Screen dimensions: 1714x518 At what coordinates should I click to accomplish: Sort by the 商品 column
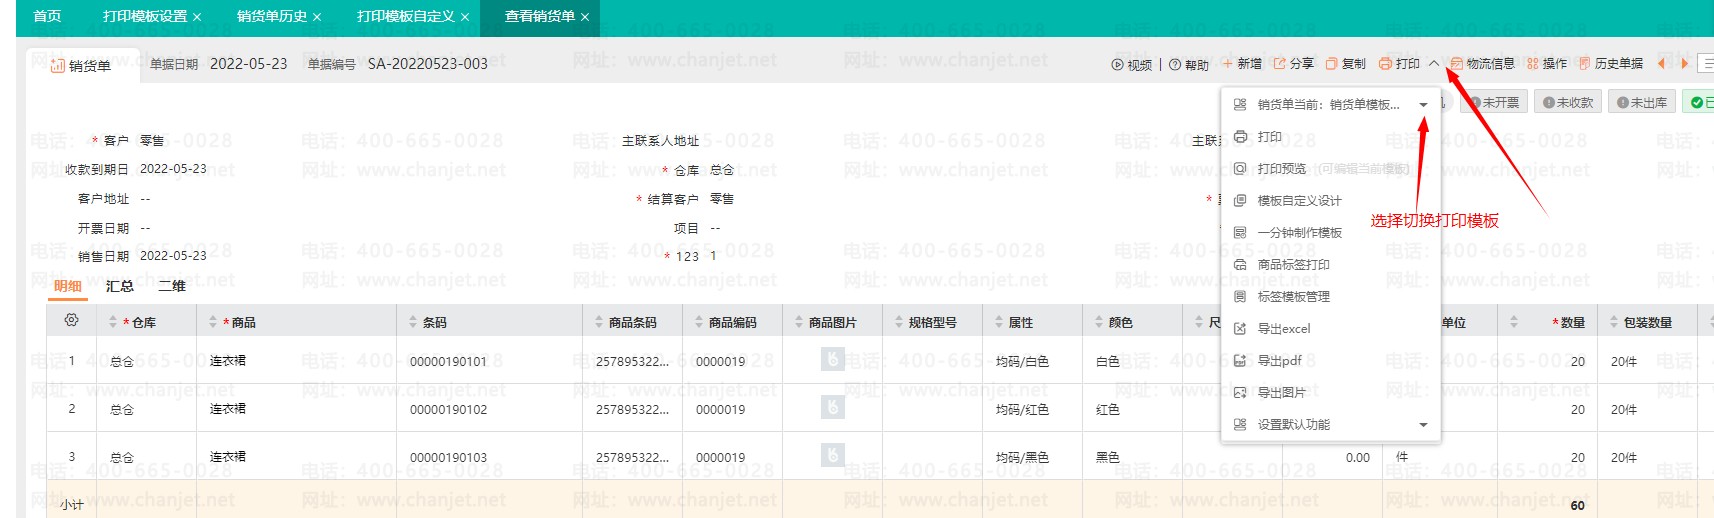pyautogui.click(x=213, y=322)
